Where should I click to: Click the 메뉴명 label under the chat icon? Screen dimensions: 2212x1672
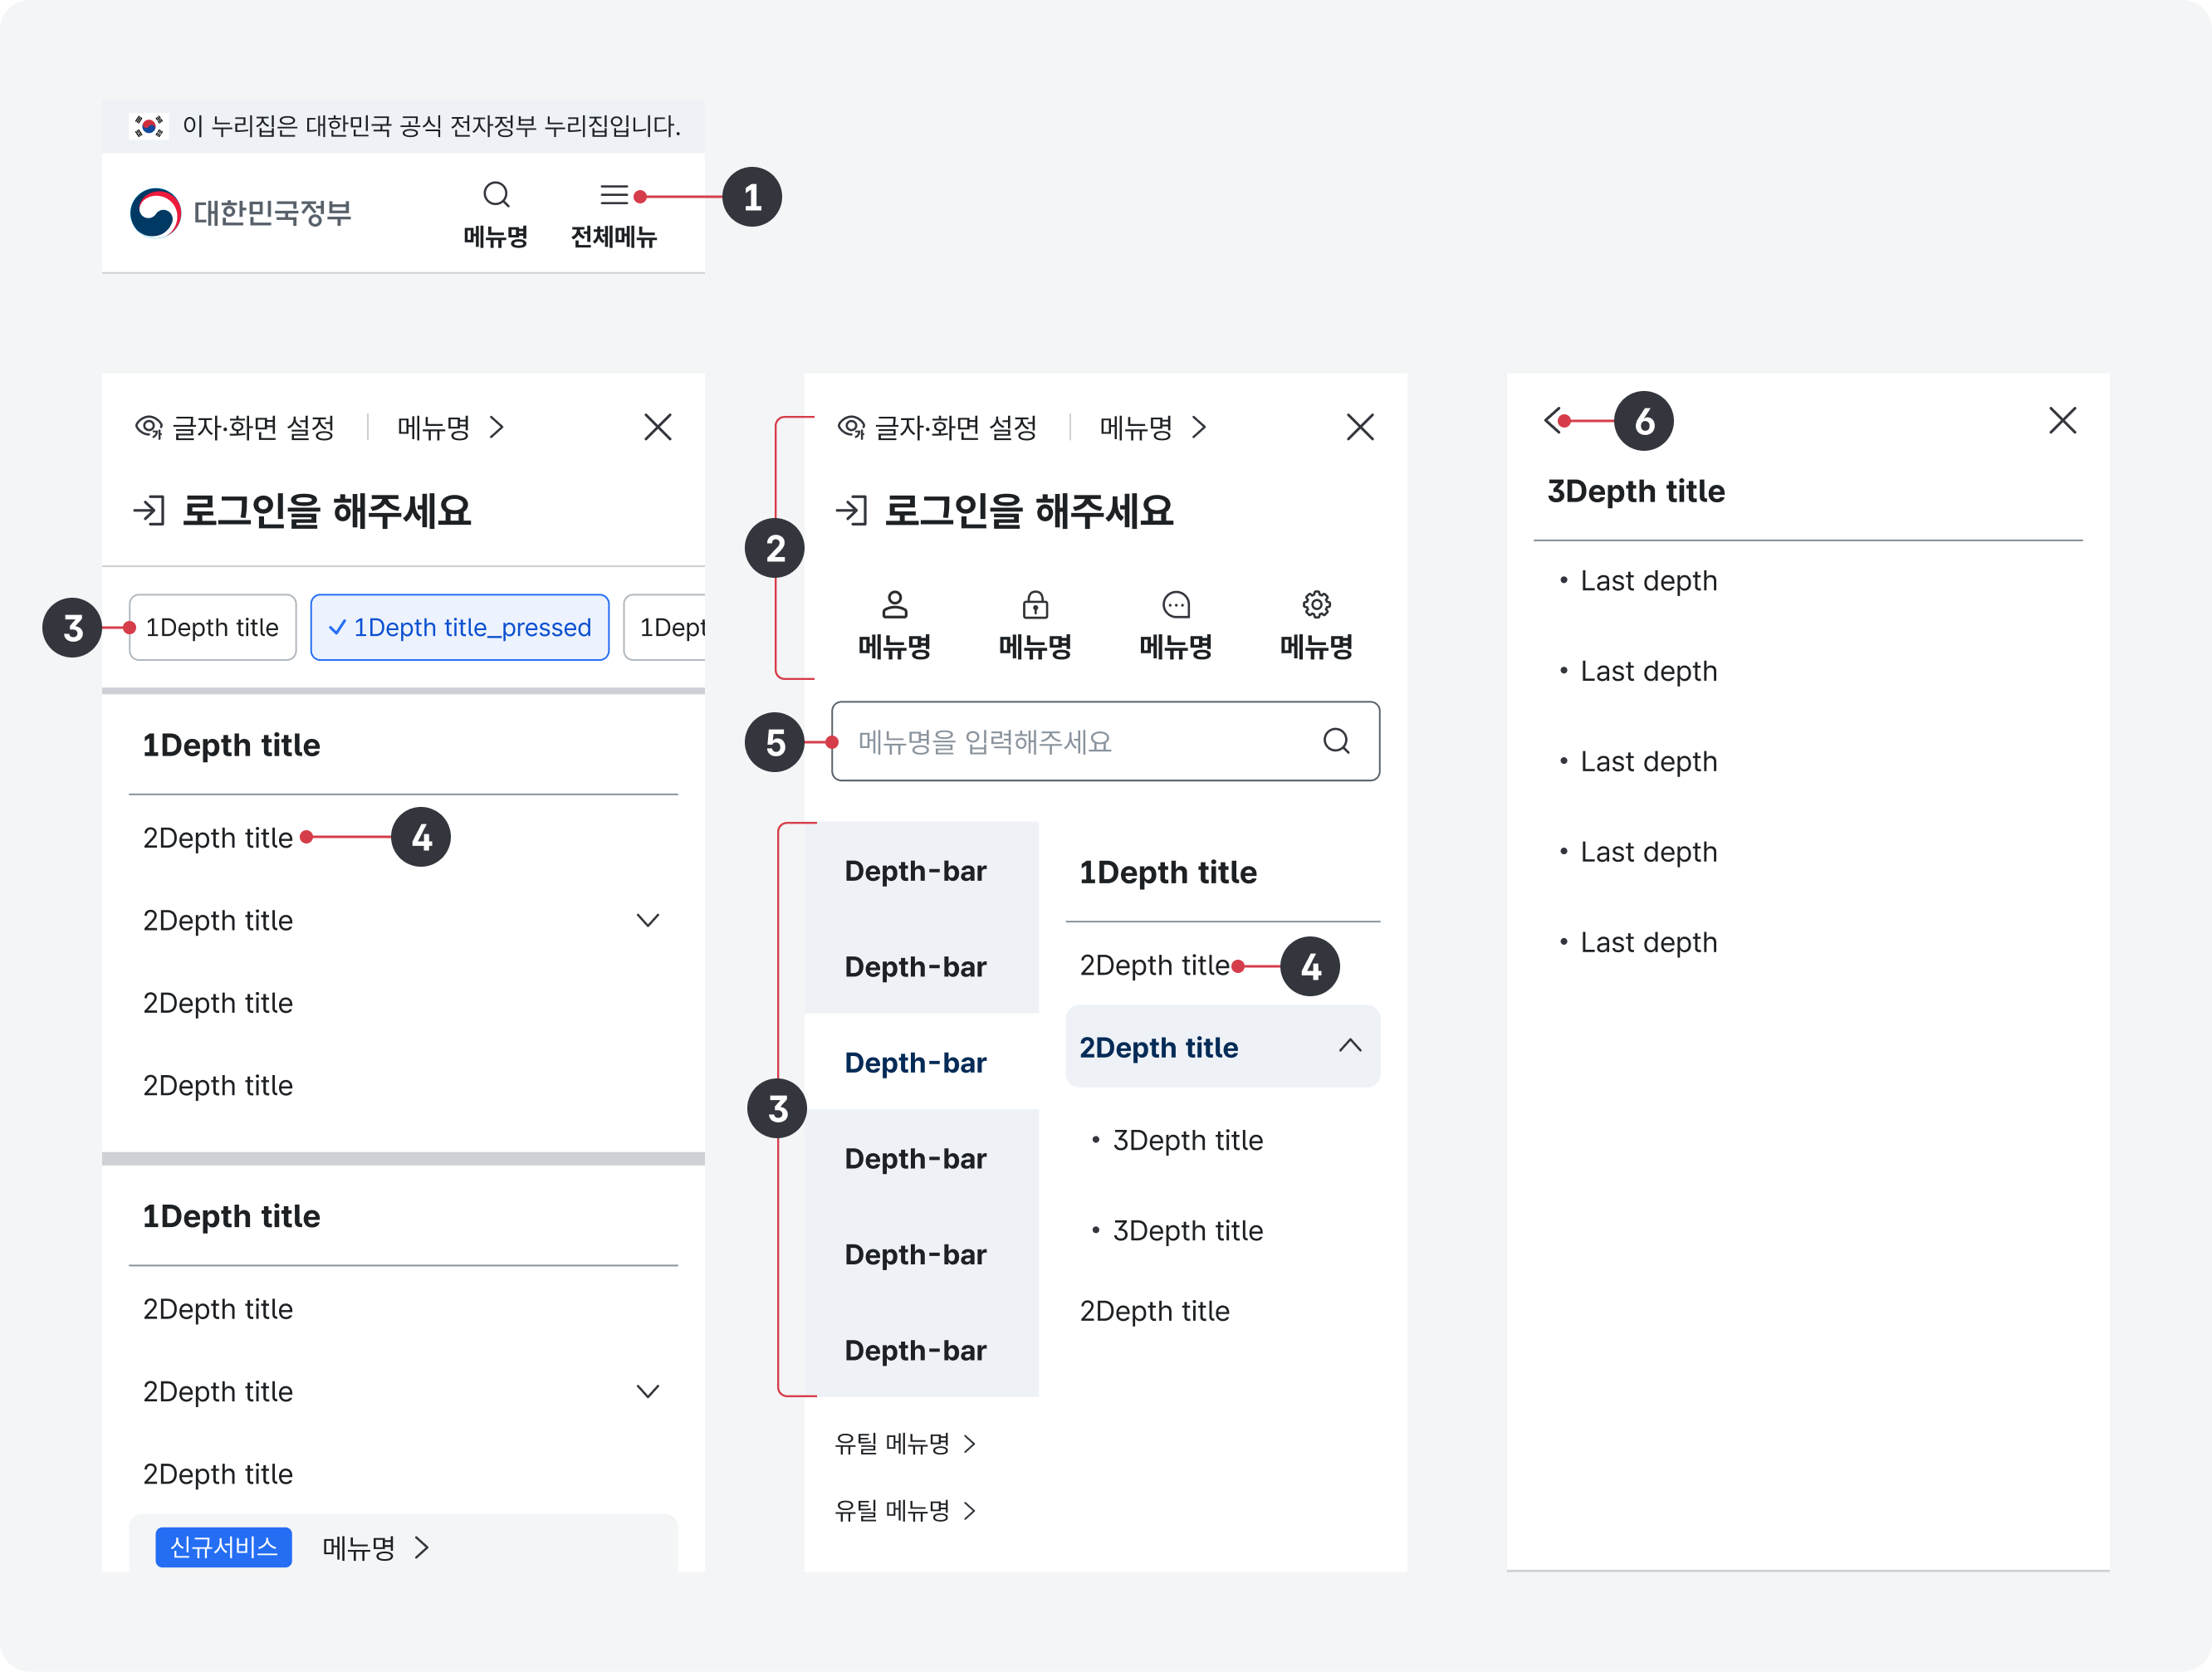pos(1176,647)
